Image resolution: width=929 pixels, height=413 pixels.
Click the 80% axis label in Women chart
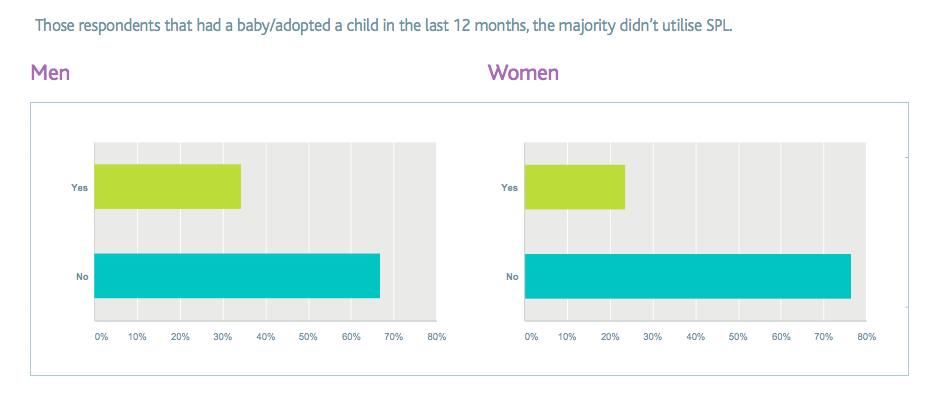[x=866, y=337]
